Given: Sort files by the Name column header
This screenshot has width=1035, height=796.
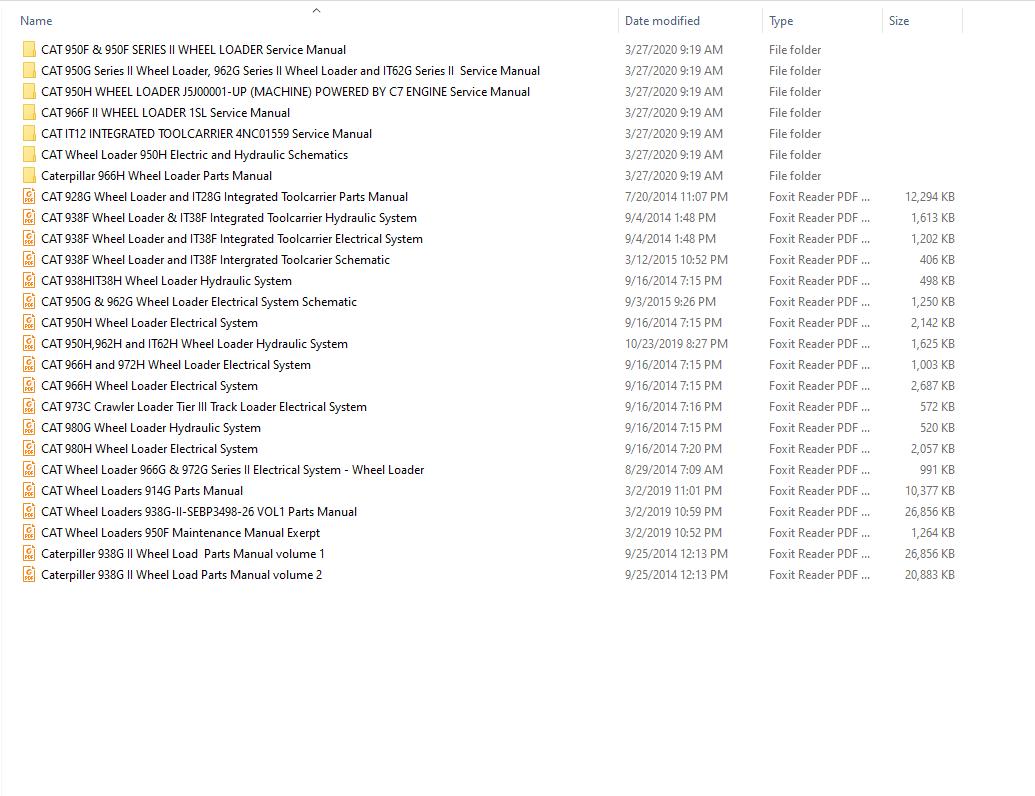Looking at the screenshot, I should (x=36, y=21).
